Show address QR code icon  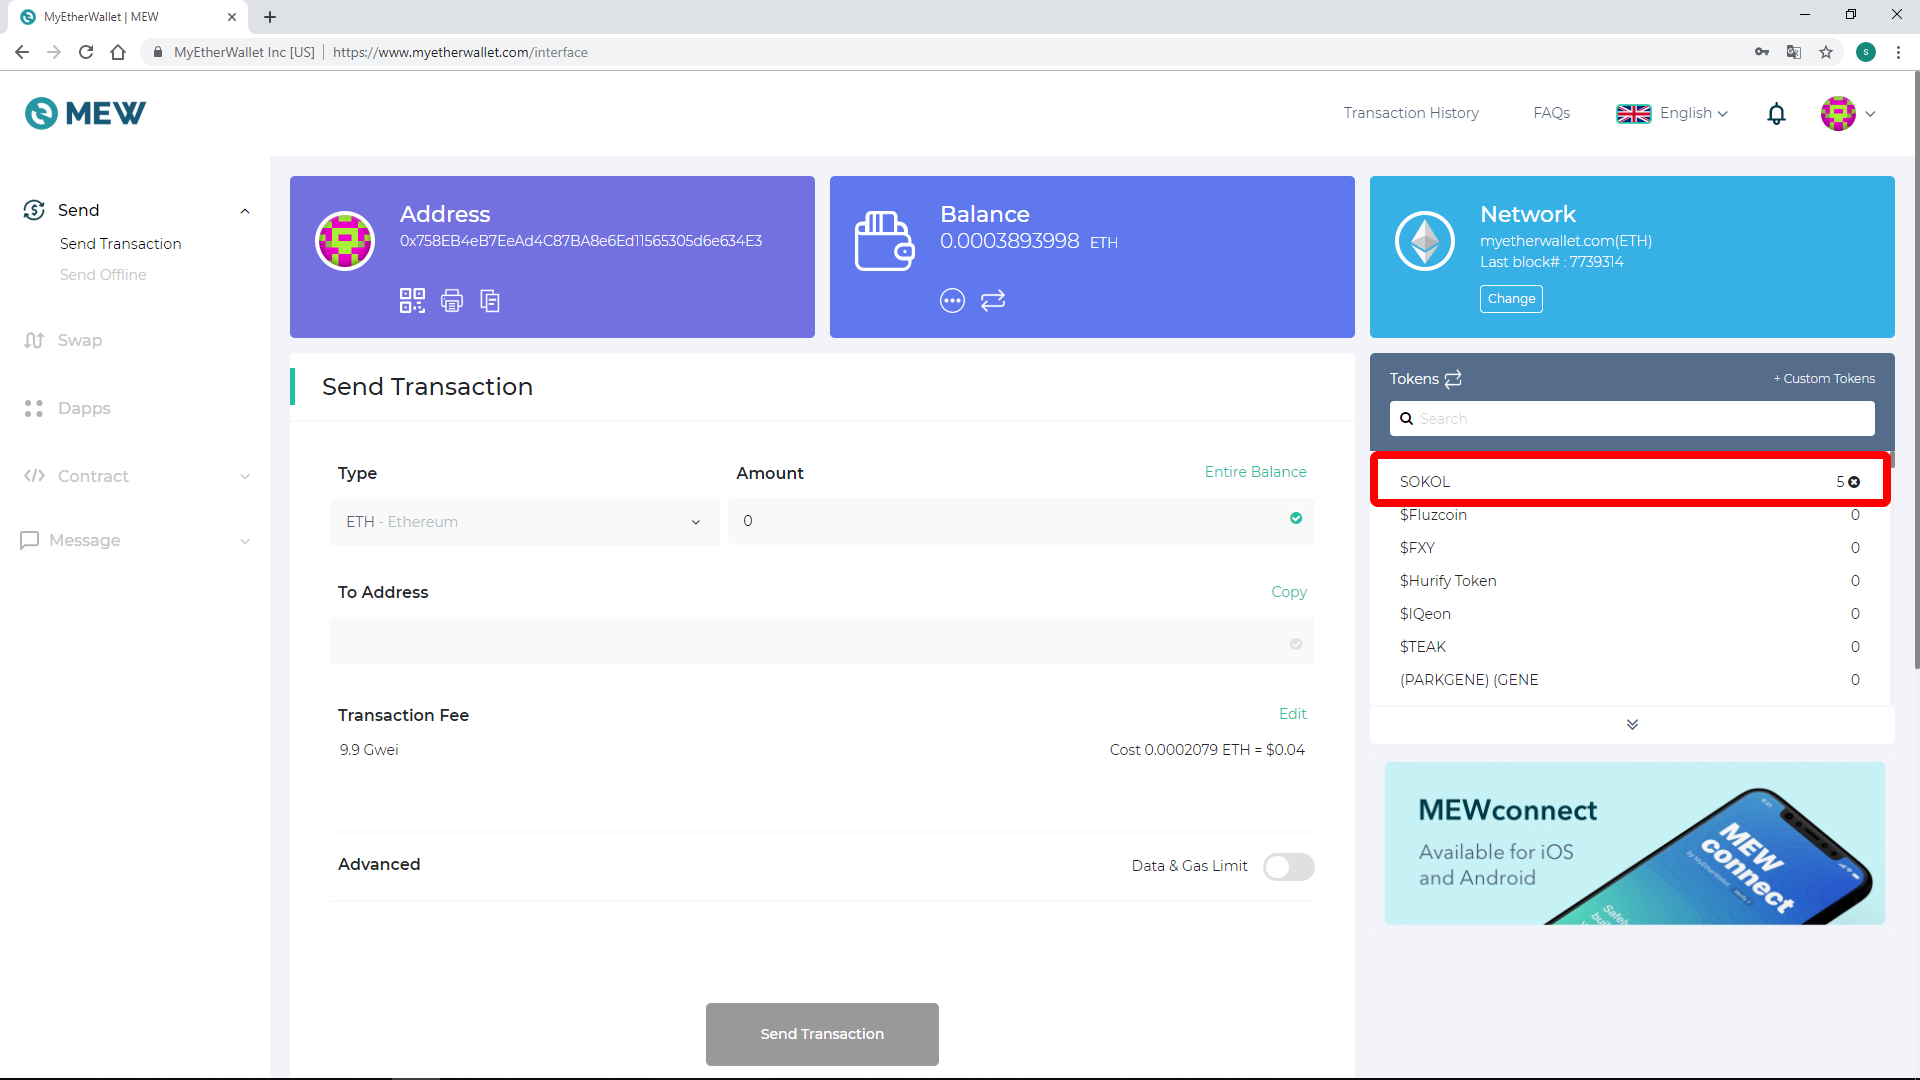[x=412, y=300]
